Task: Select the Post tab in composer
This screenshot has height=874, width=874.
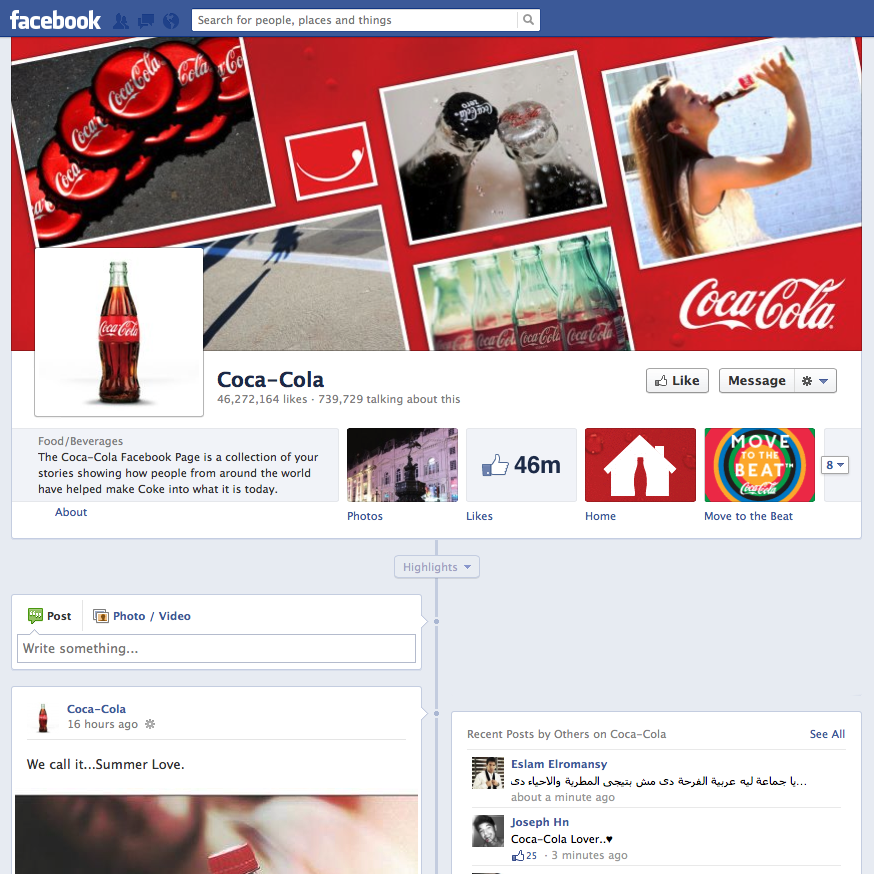Action: 50,616
